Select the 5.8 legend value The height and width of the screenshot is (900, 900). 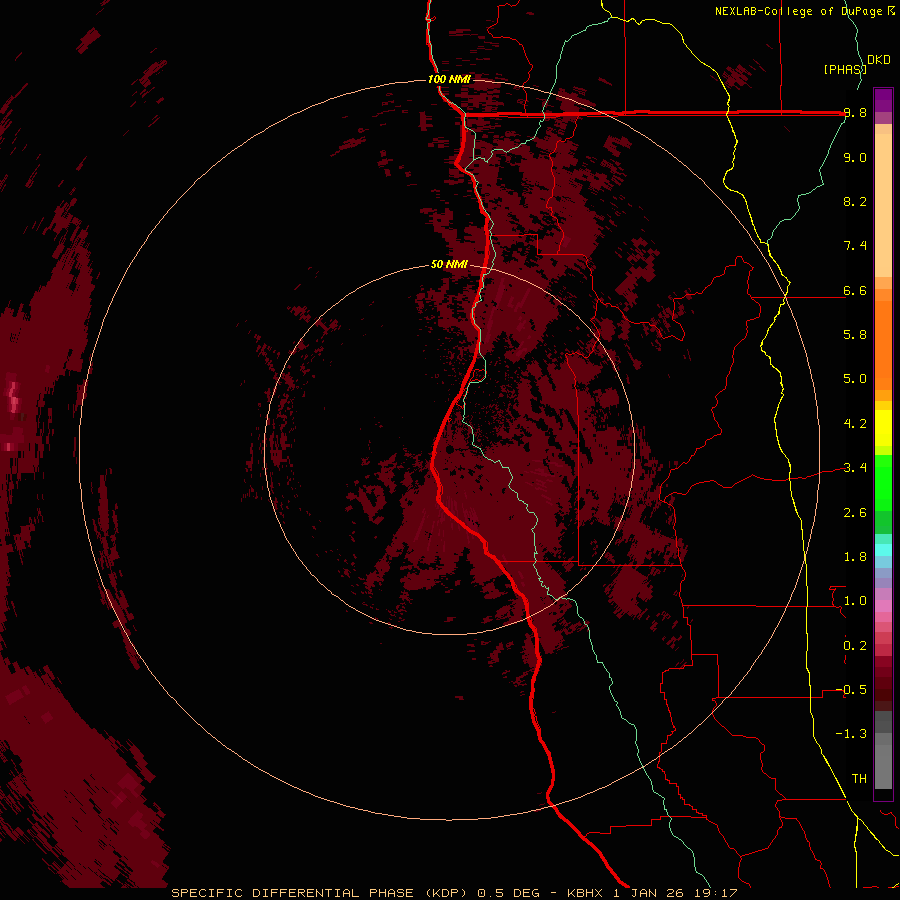pos(855,335)
